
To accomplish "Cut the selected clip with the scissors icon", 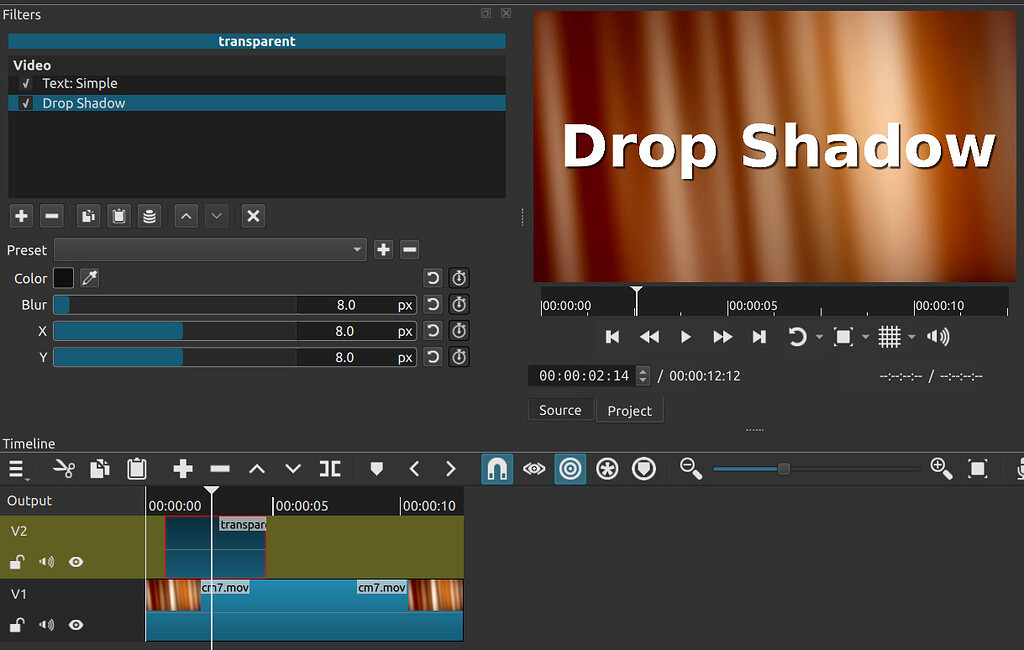I will (x=62, y=468).
